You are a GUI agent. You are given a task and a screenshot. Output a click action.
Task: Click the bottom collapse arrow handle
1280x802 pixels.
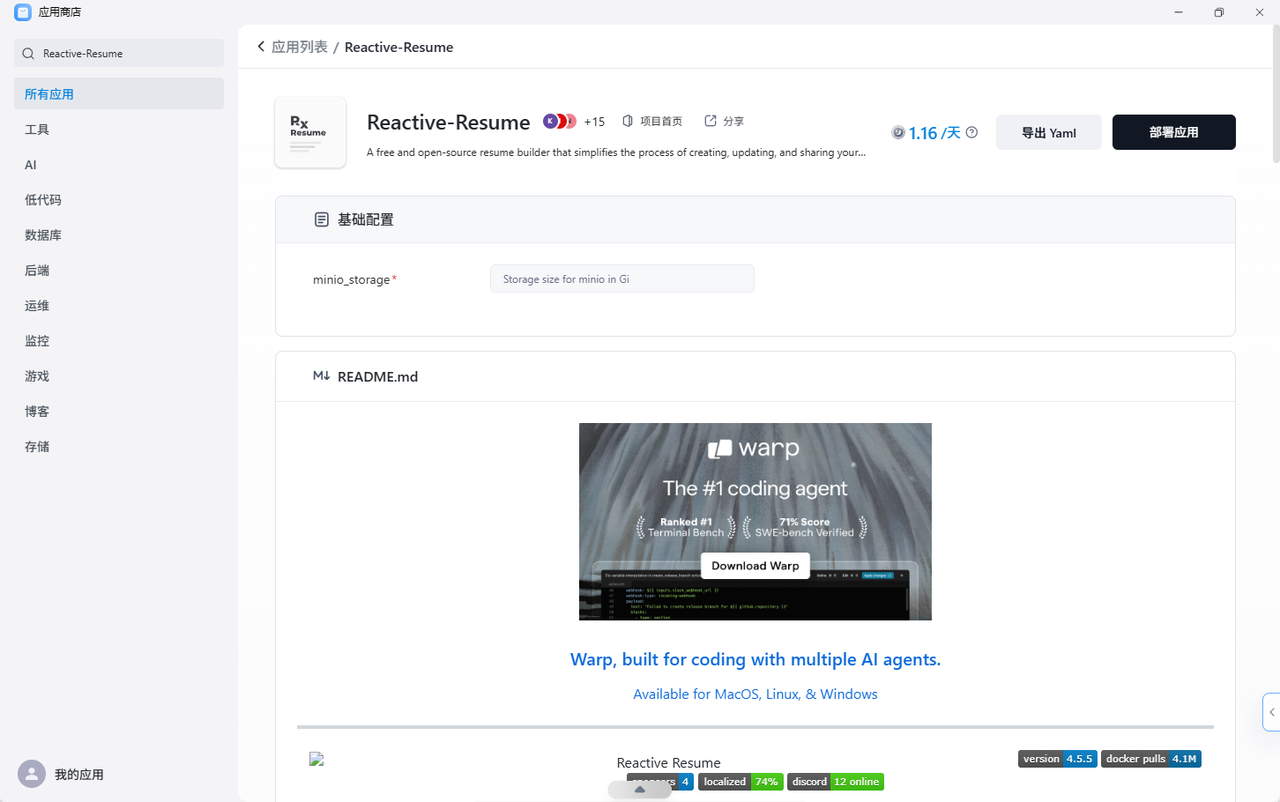639,790
